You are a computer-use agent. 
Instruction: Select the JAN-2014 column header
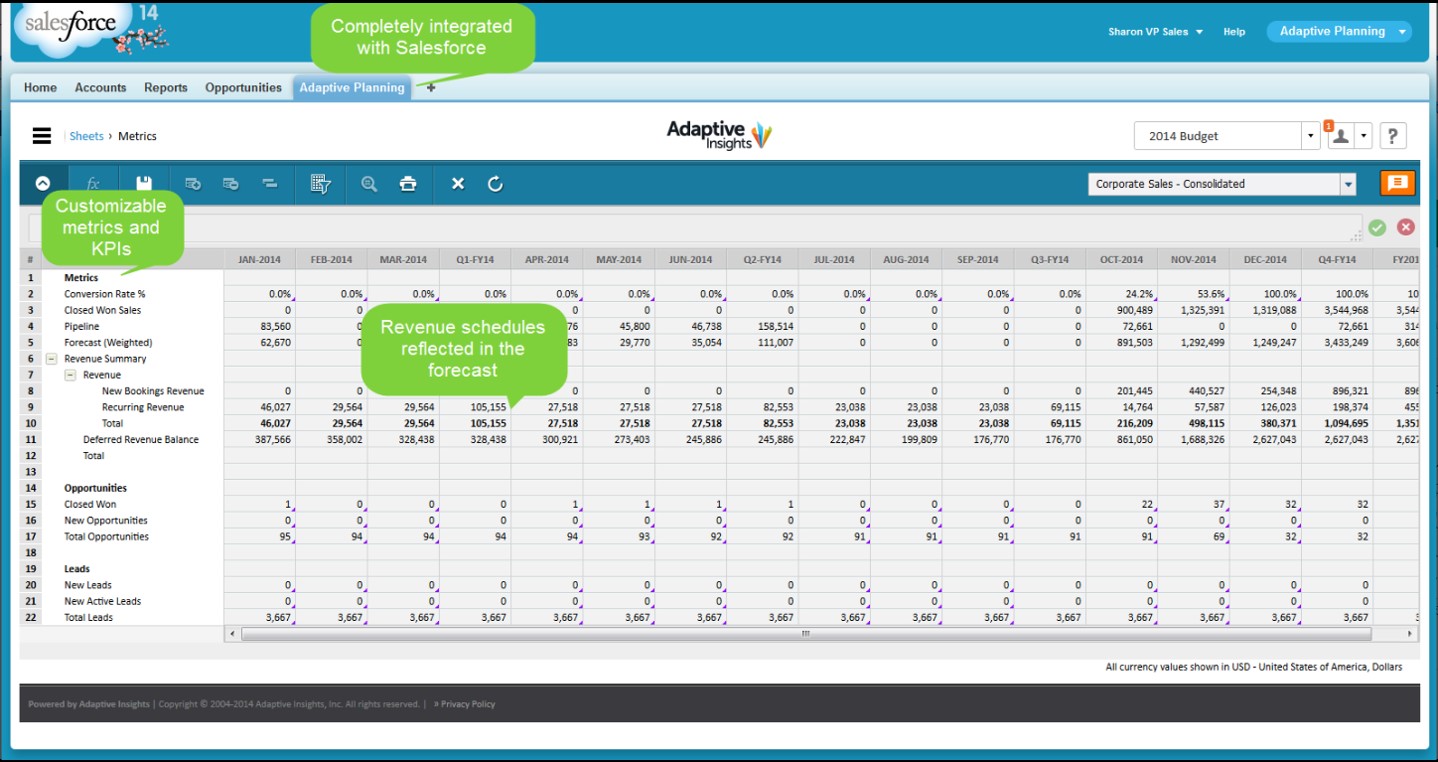(259, 259)
